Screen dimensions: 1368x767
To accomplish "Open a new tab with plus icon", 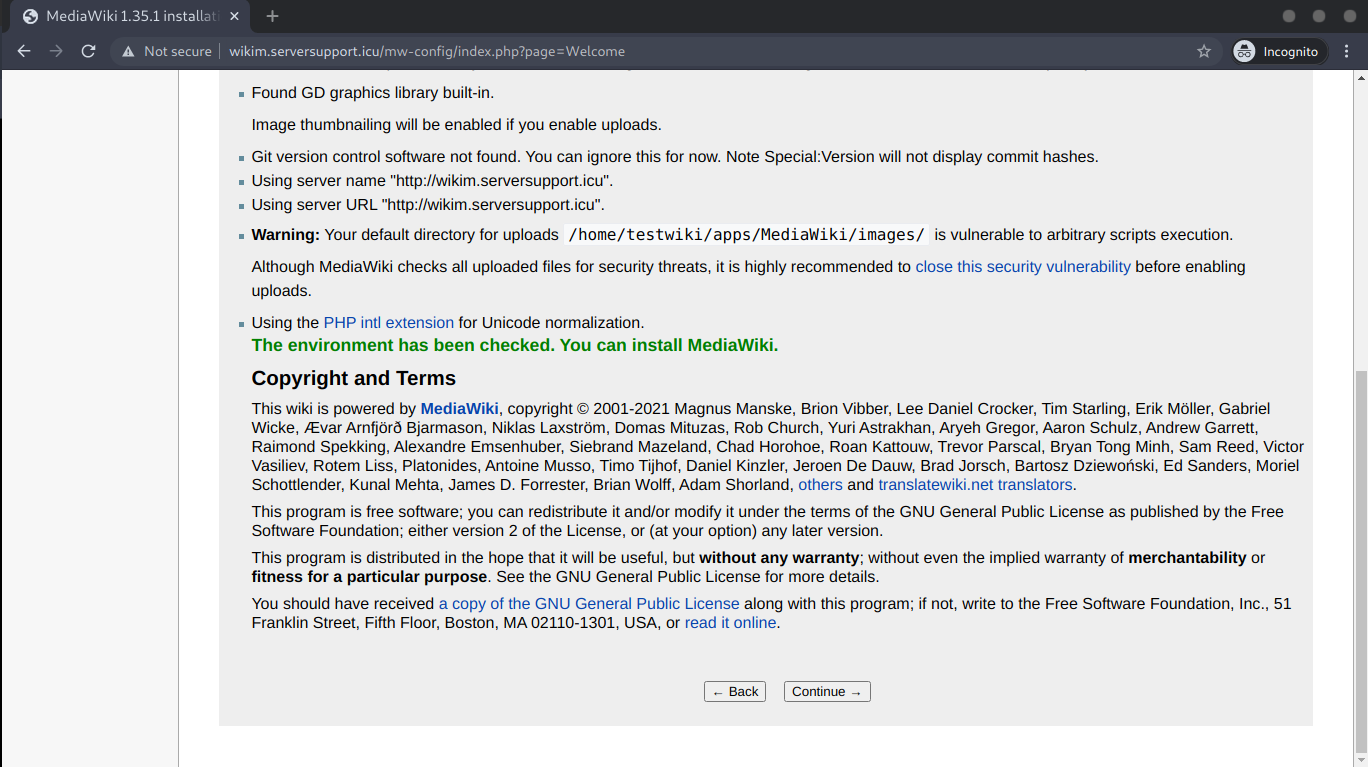I will pos(272,16).
